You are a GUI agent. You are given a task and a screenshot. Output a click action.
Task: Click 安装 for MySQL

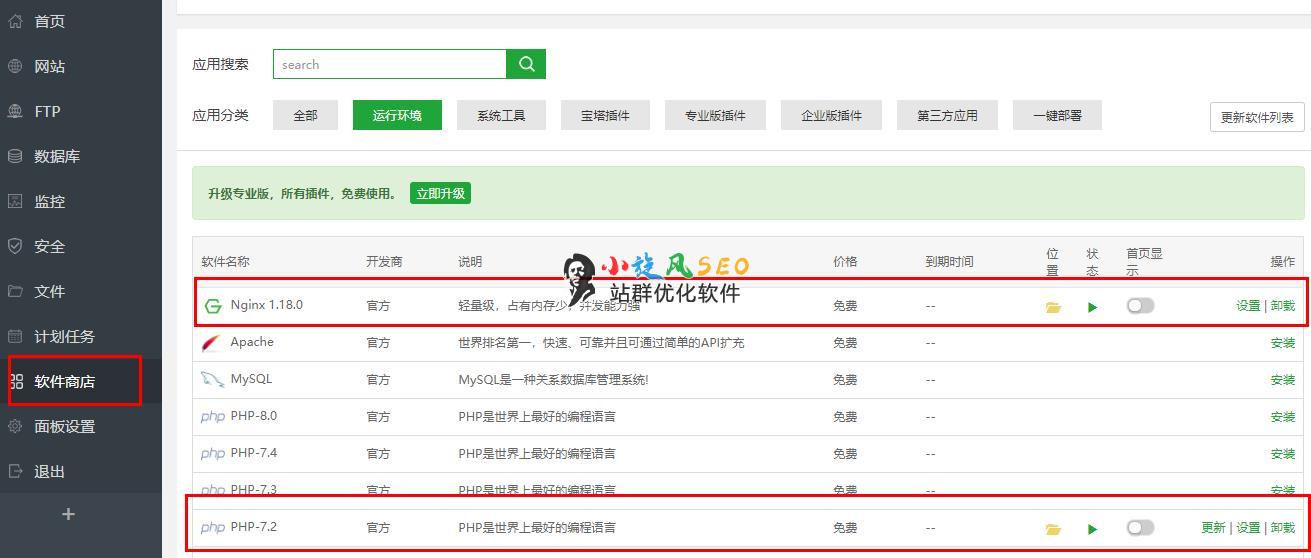[1283, 380]
